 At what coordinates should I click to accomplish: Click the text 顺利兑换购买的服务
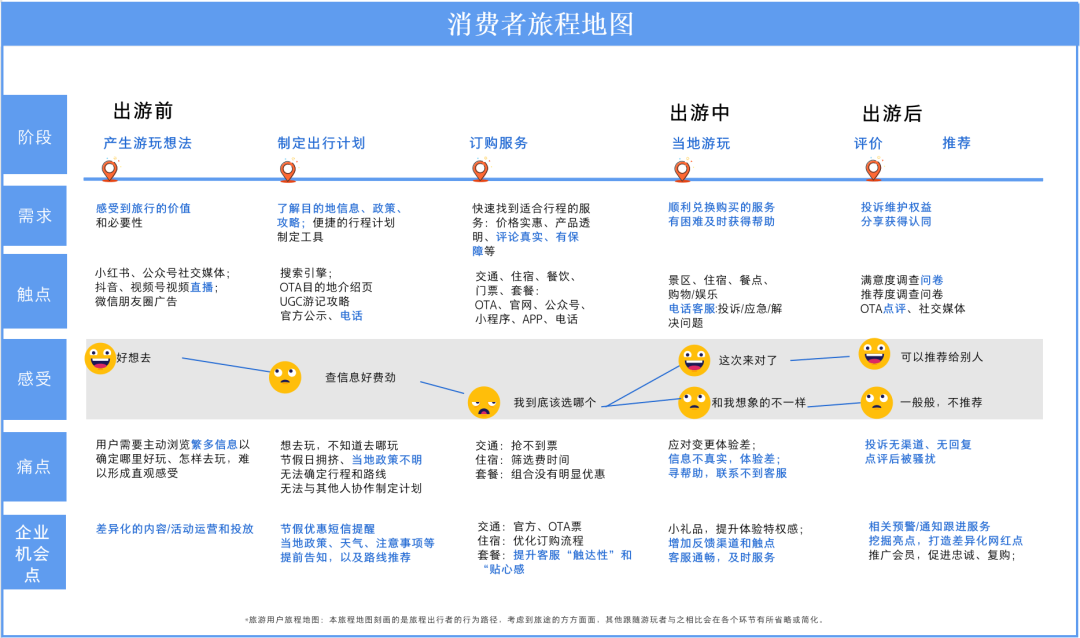(722, 207)
